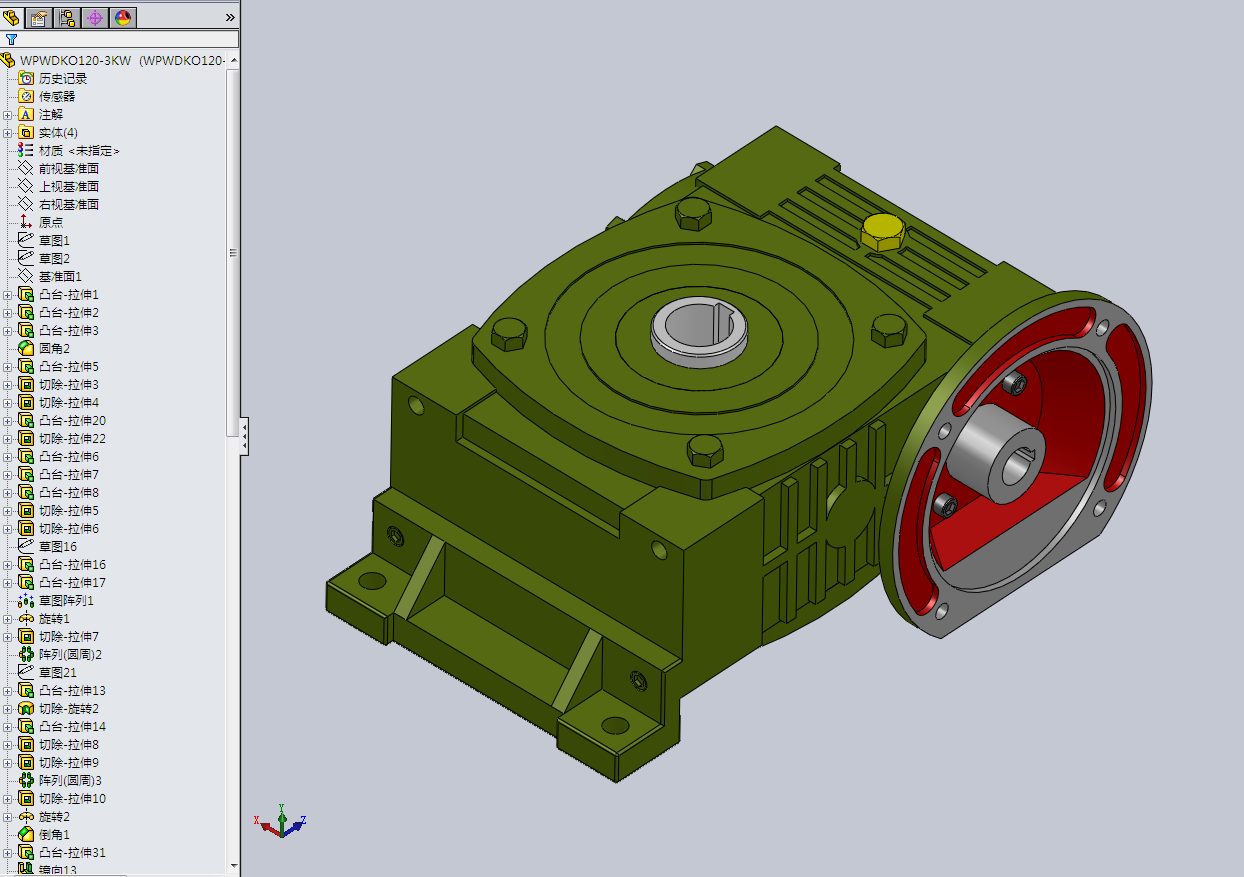Select the 前视基准面 plane icon
The image size is (1244, 877).
tap(26, 168)
